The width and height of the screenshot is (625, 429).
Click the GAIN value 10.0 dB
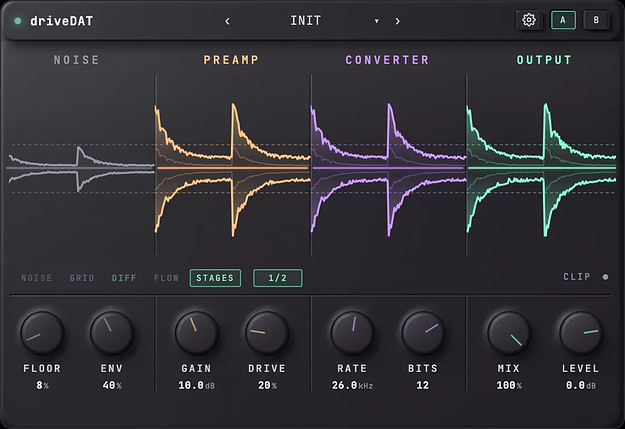197,386
